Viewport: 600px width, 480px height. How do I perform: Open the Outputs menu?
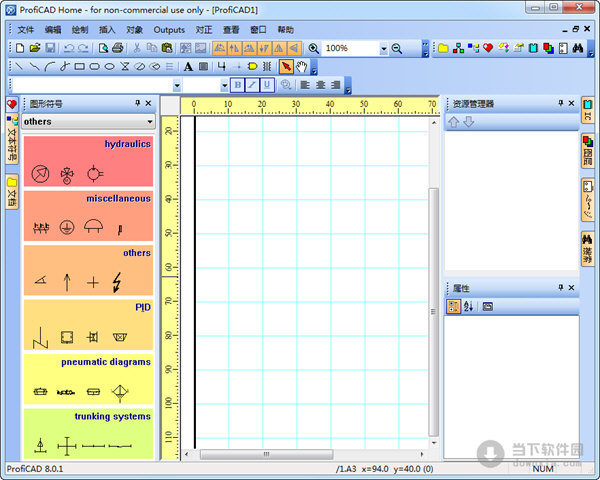click(x=169, y=30)
